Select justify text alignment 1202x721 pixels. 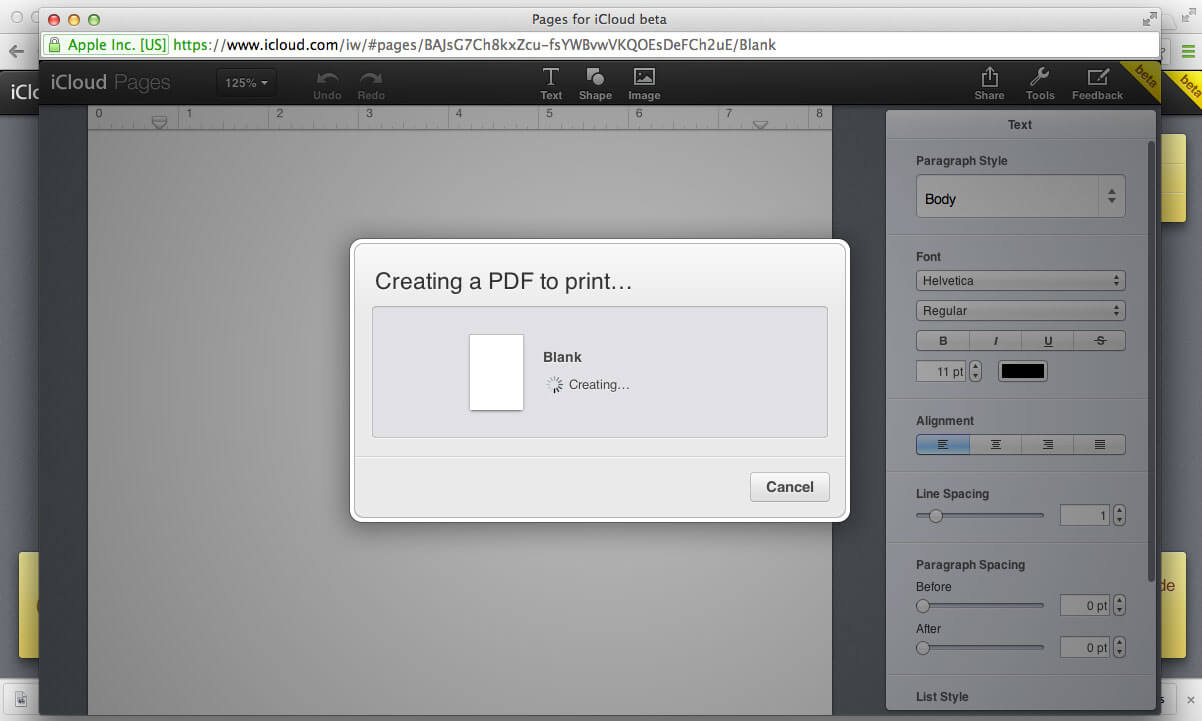point(1100,444)
